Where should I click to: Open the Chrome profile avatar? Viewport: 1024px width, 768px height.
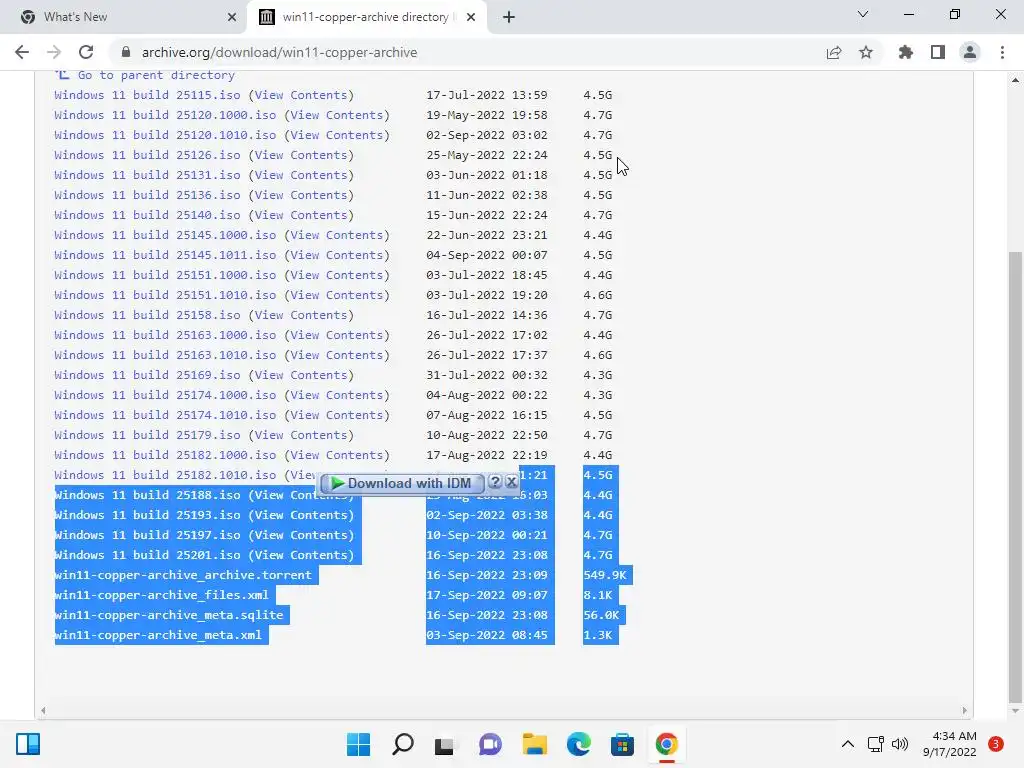(x=970, y=52)
